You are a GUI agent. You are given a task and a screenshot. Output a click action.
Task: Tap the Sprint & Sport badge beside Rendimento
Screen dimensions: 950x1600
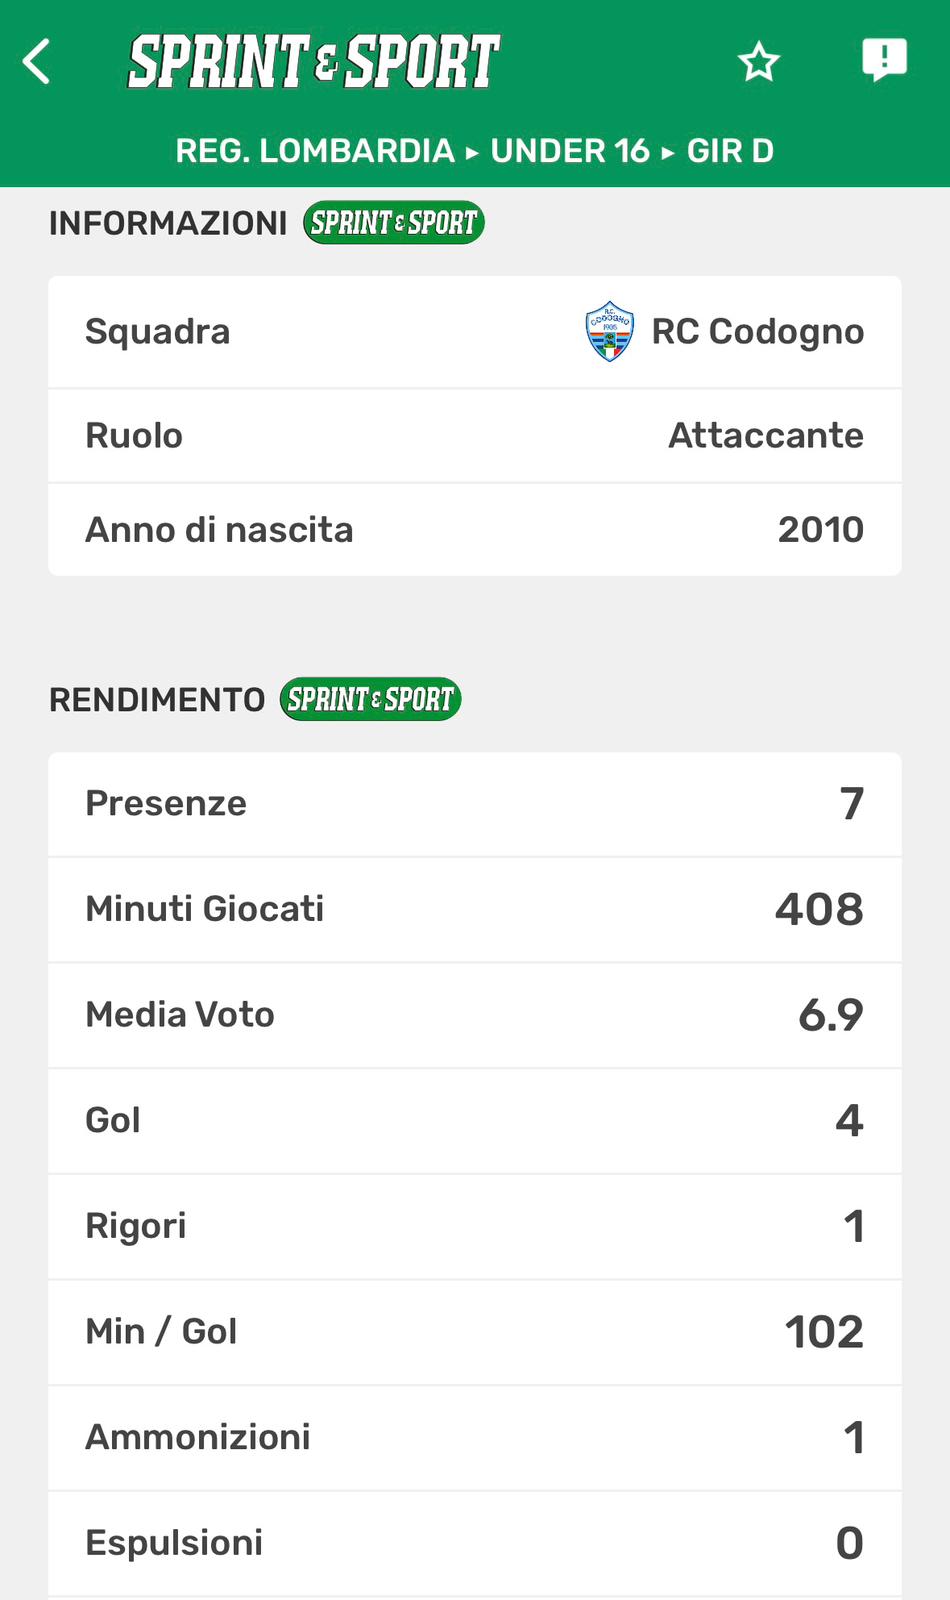click(370, 699)
